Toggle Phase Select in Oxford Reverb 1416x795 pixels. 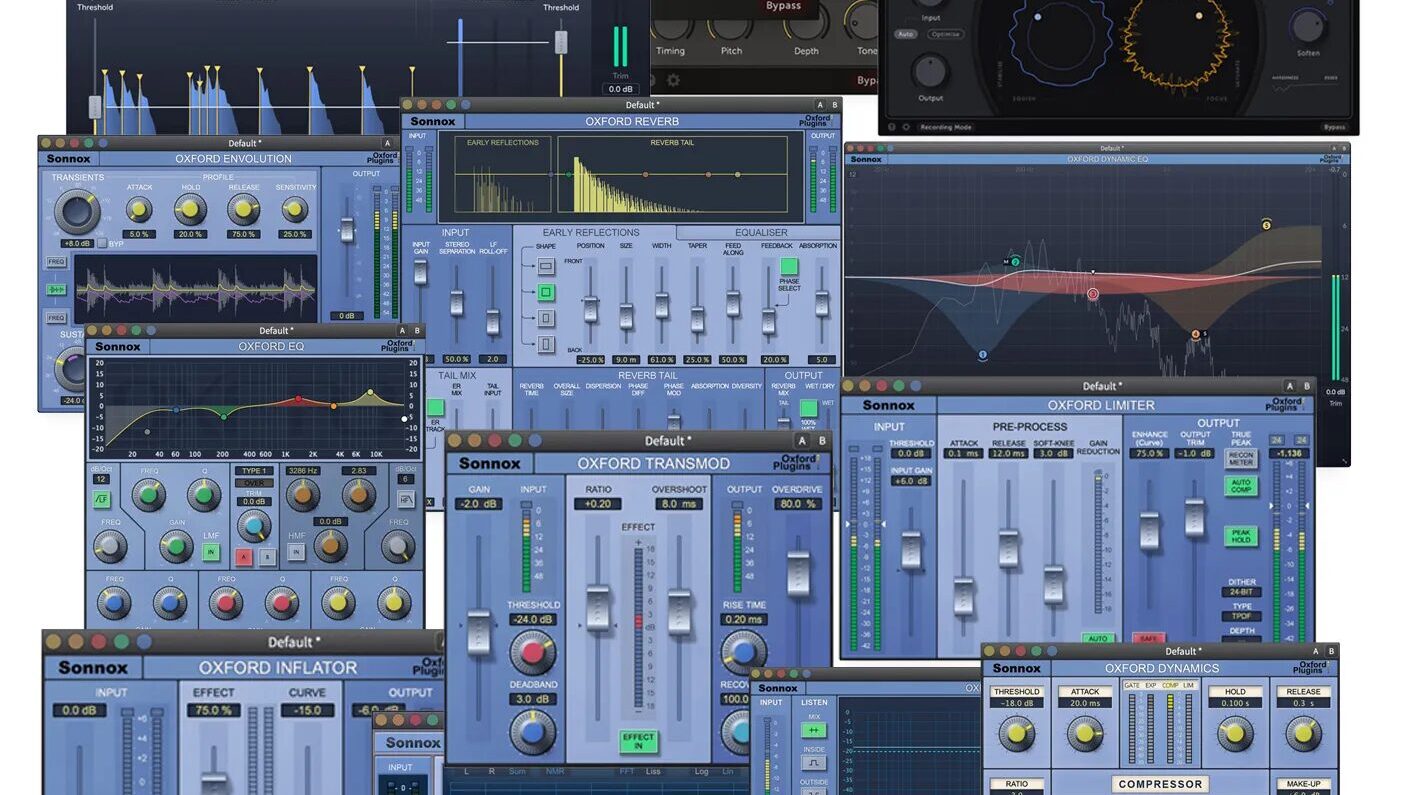pos(789,266)
